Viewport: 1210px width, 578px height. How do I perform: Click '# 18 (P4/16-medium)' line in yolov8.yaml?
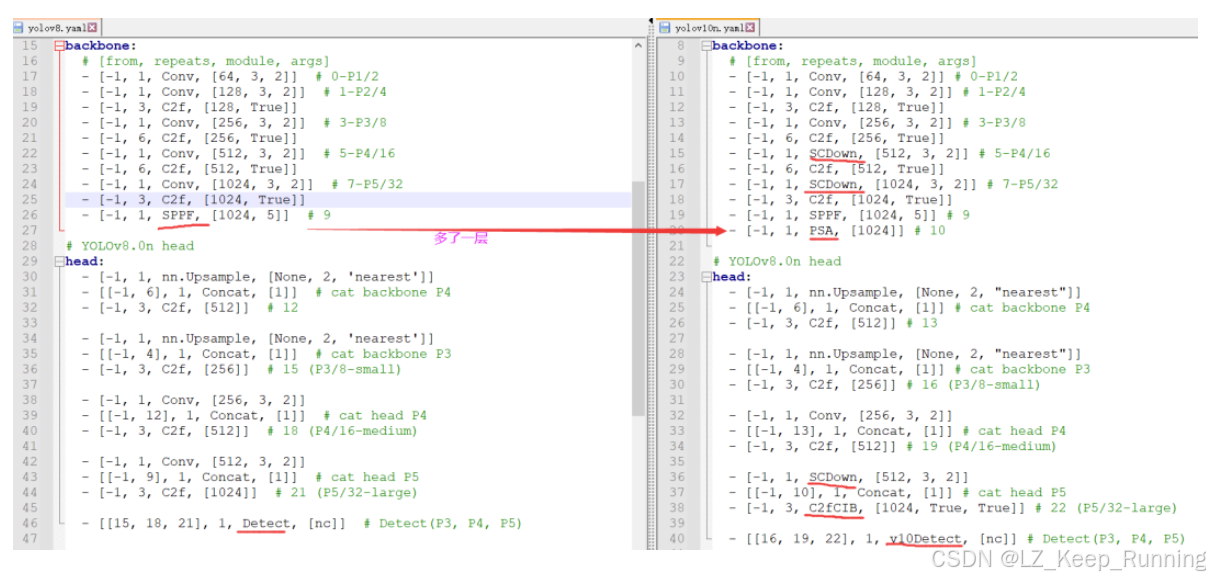point(250,431)
